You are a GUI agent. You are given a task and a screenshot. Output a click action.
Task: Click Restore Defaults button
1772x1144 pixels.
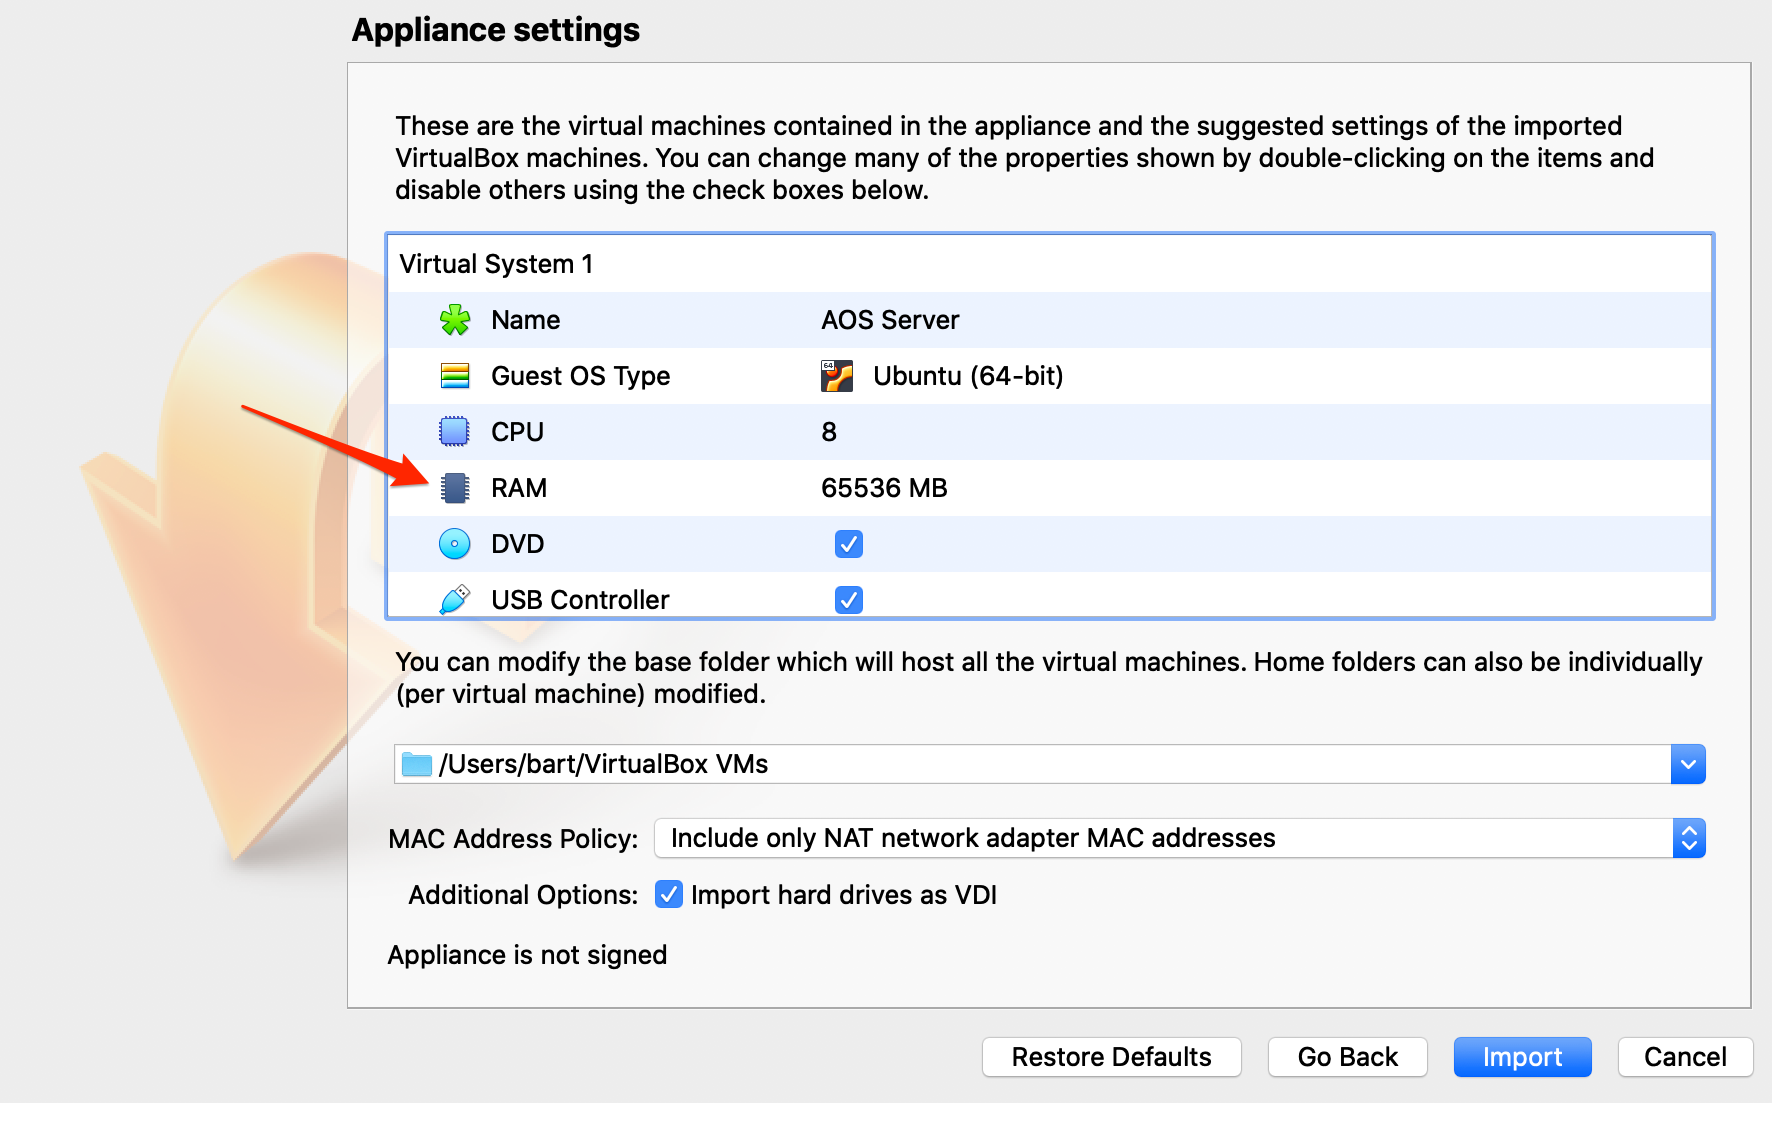pyautogui.click(x=1111, y=1057)
